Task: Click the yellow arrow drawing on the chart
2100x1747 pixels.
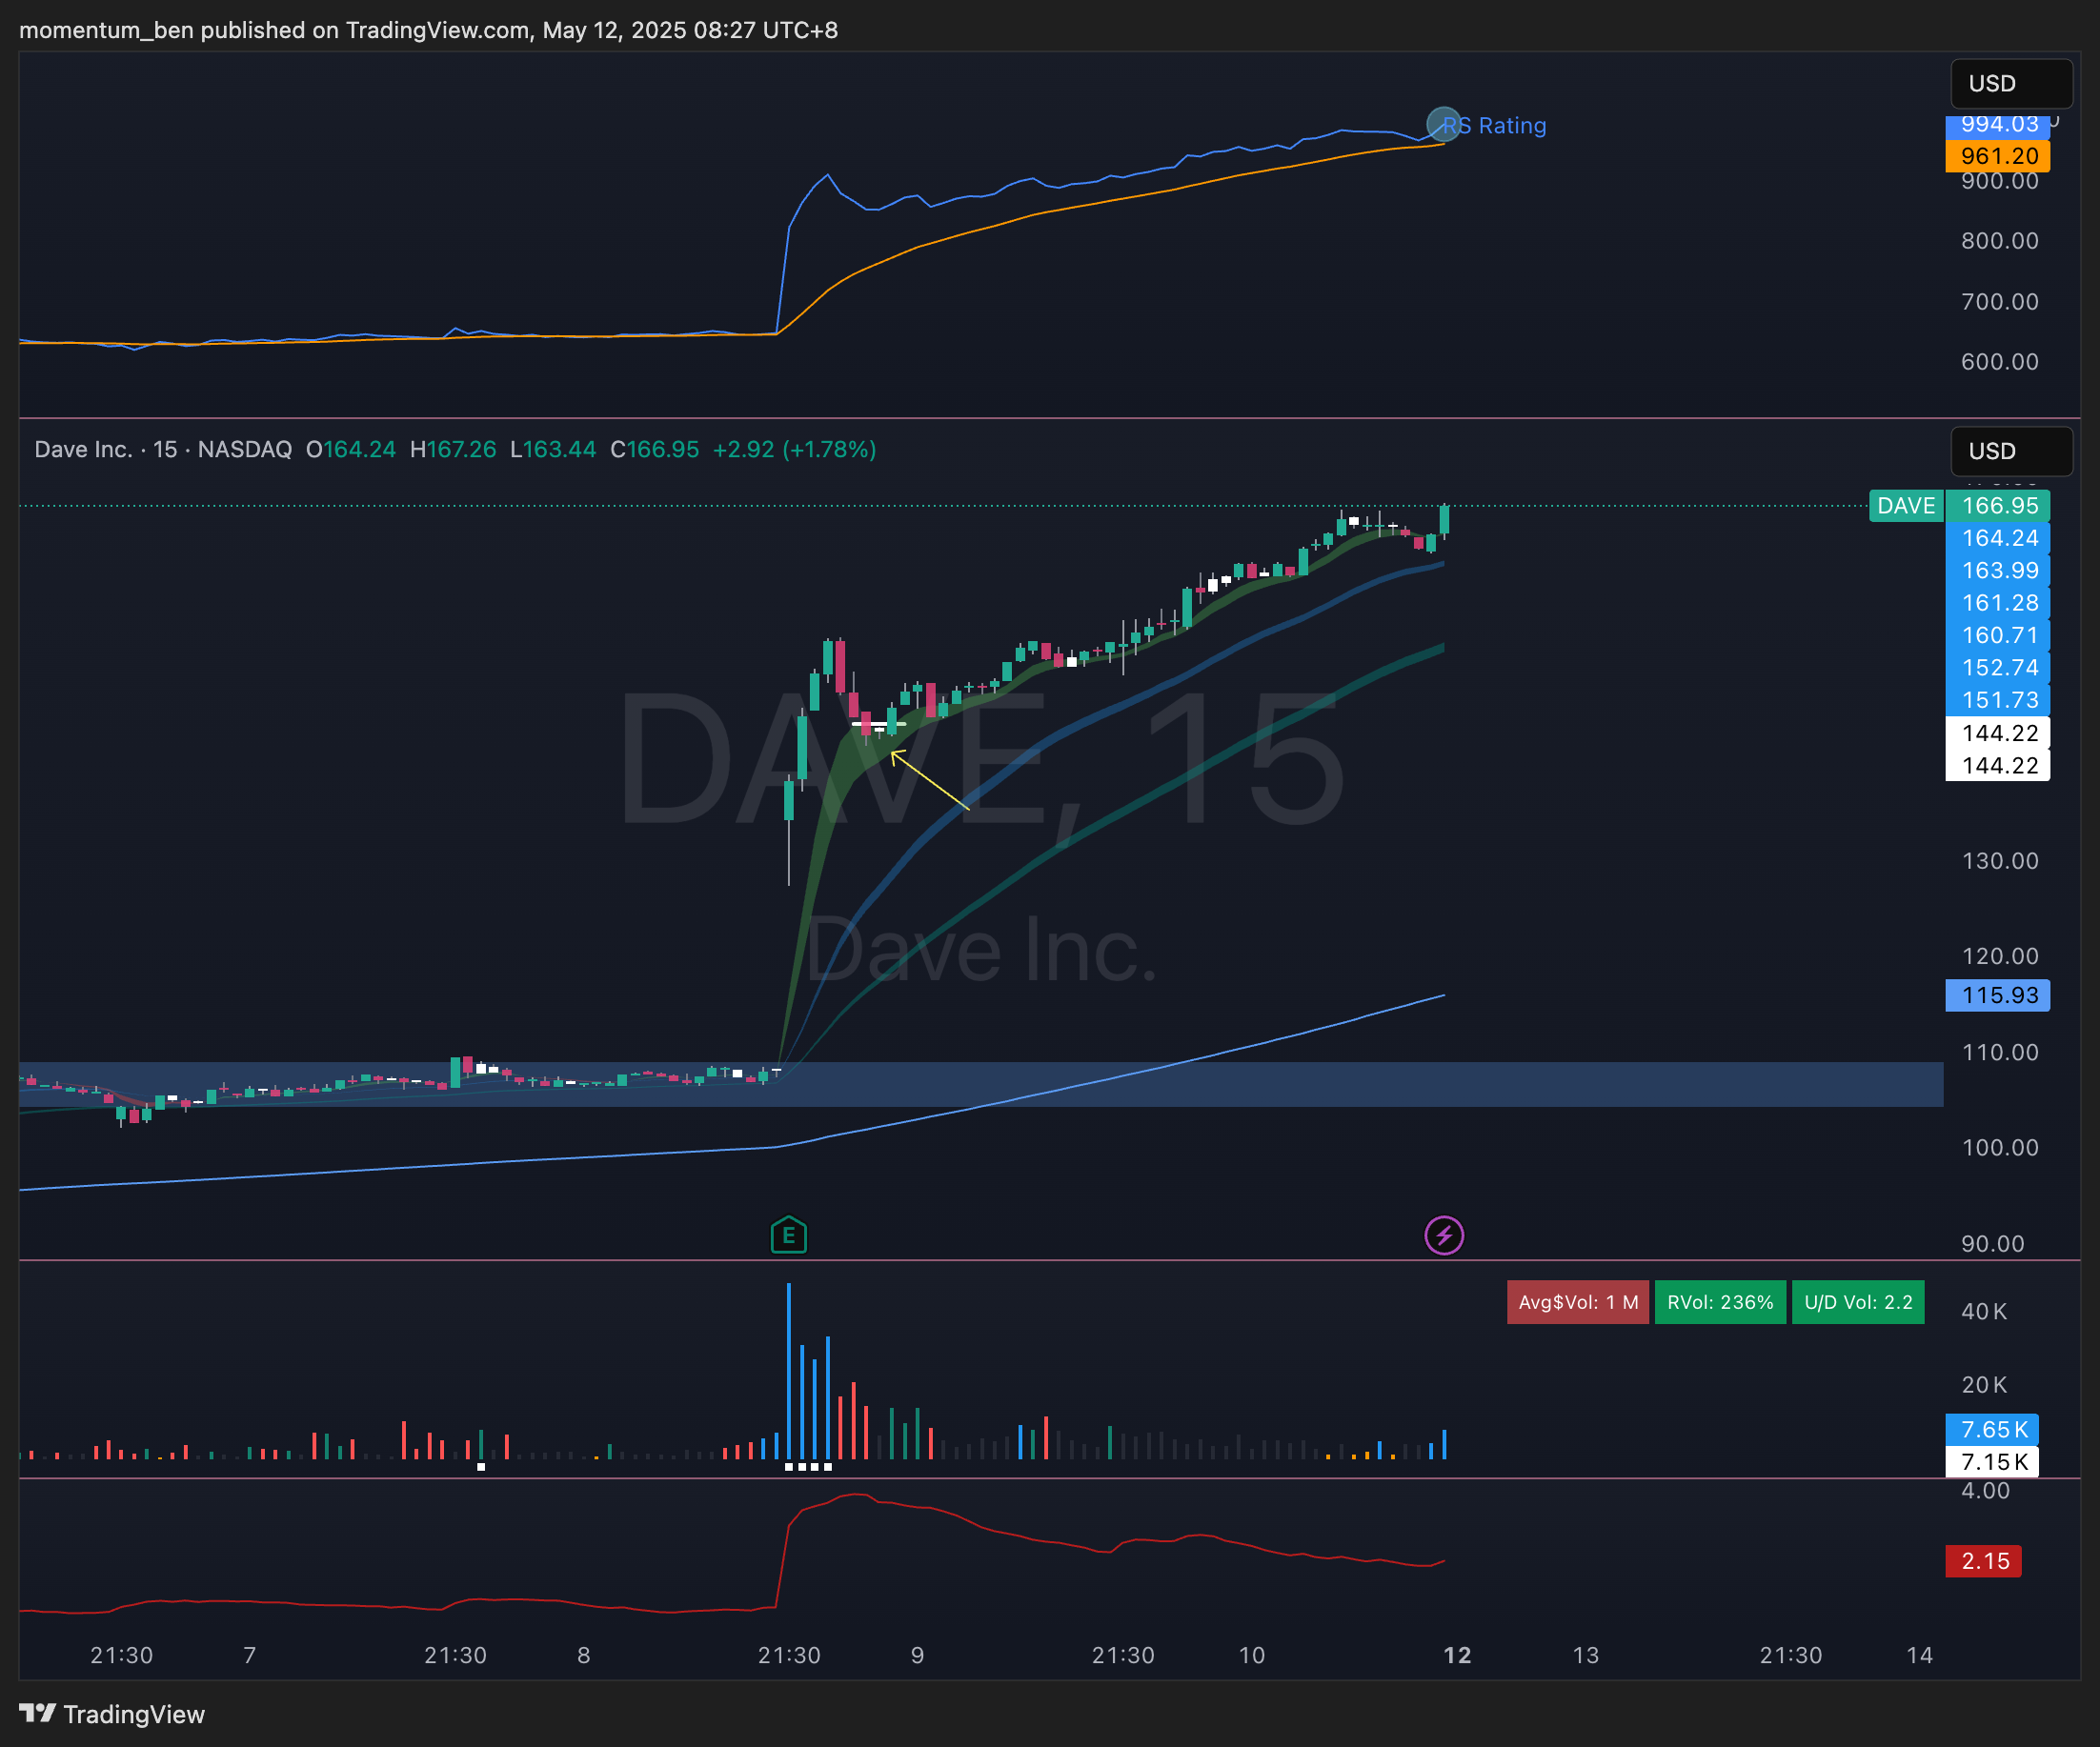Action: (x=929, y=780)
